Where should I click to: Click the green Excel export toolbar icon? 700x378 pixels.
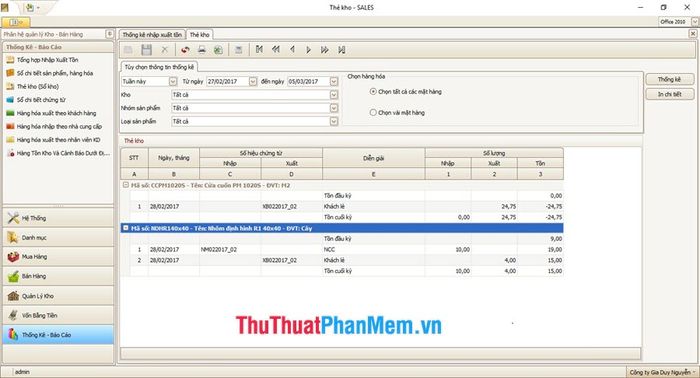pos(218,50)
